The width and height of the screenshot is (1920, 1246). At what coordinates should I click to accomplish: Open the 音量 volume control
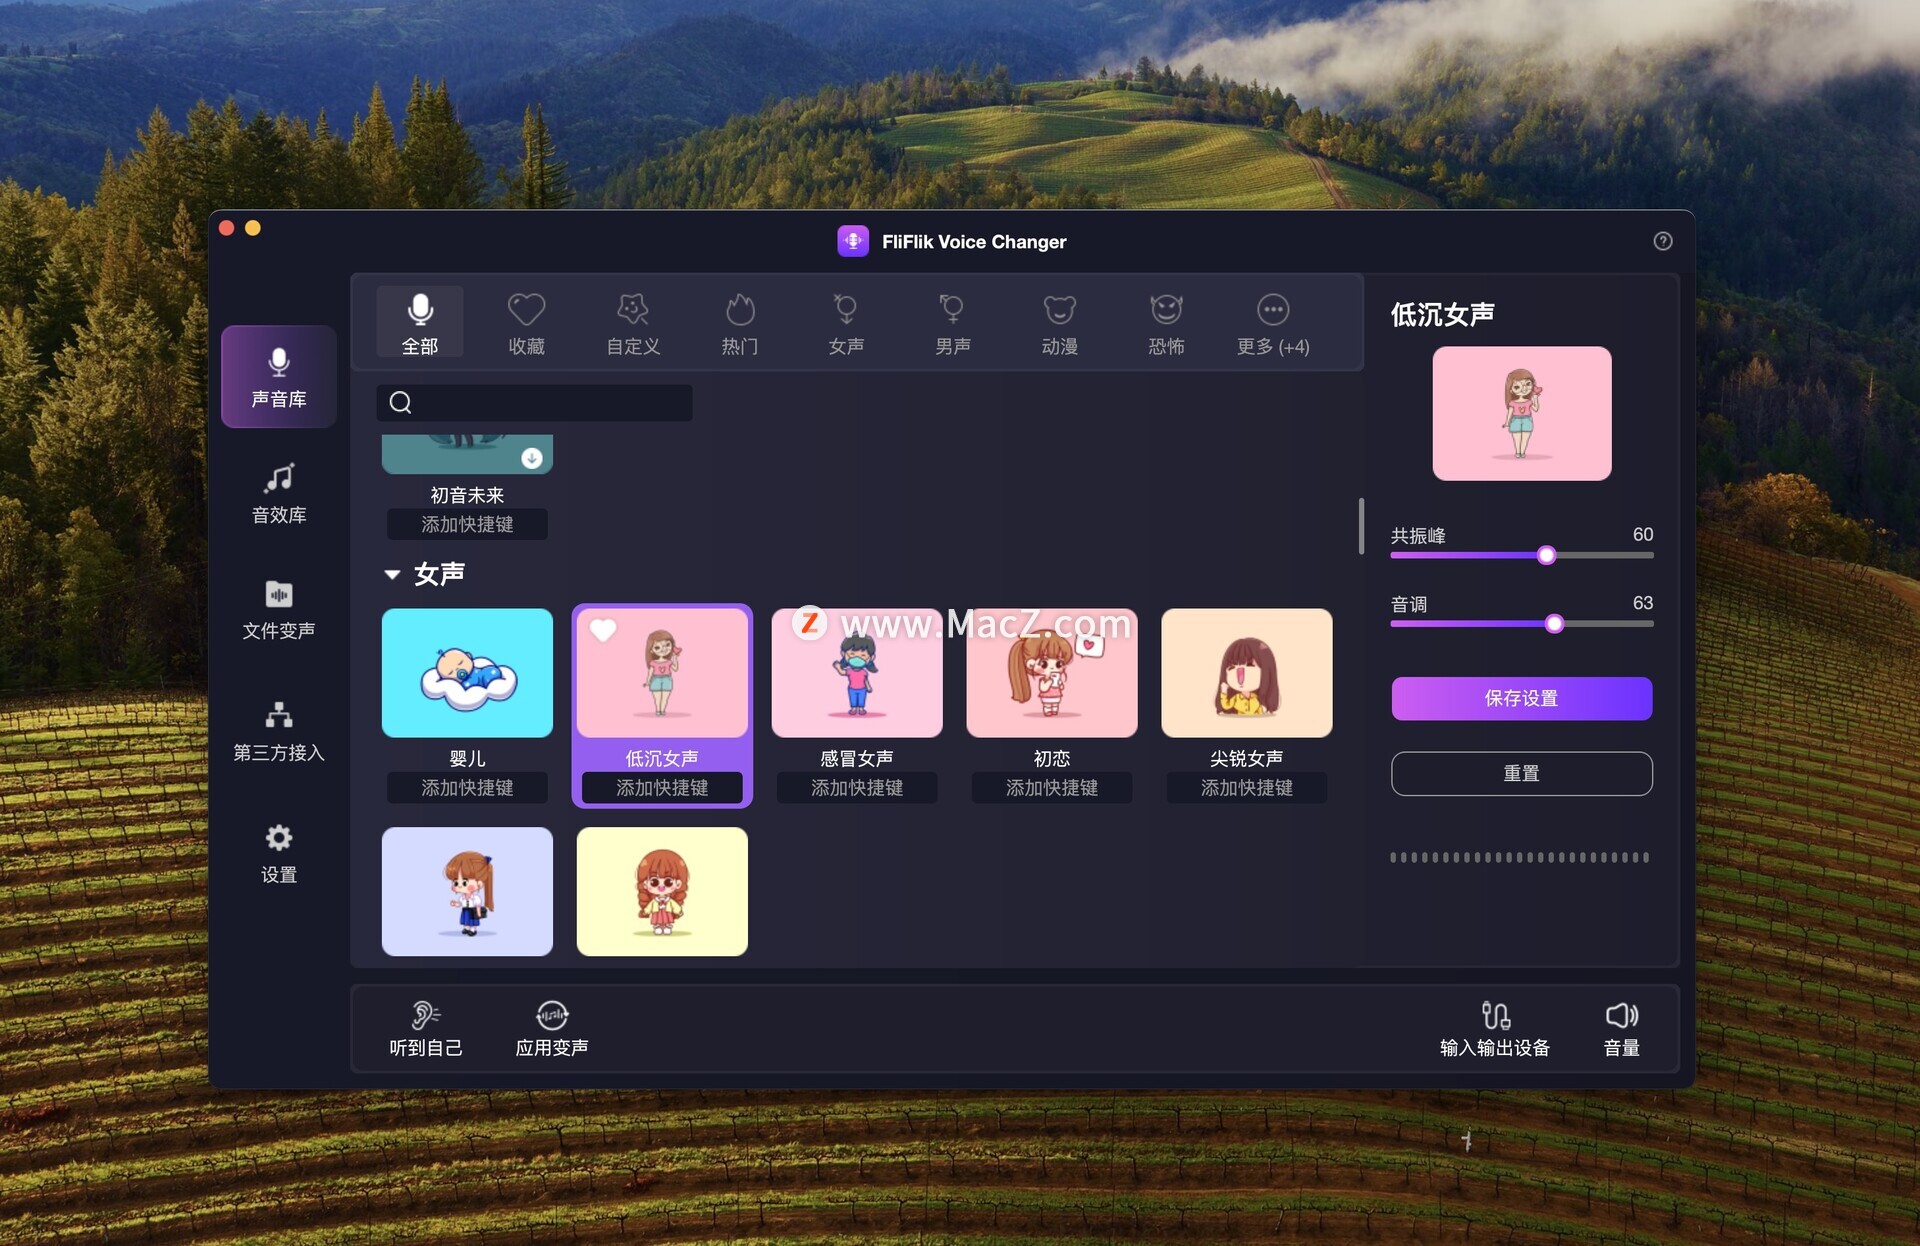click(x=1622, y=1028)
